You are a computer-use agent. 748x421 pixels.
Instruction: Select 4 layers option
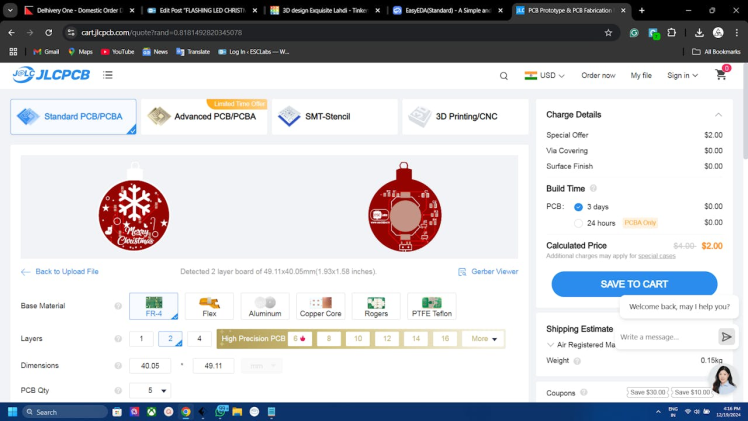pos(199,339)
